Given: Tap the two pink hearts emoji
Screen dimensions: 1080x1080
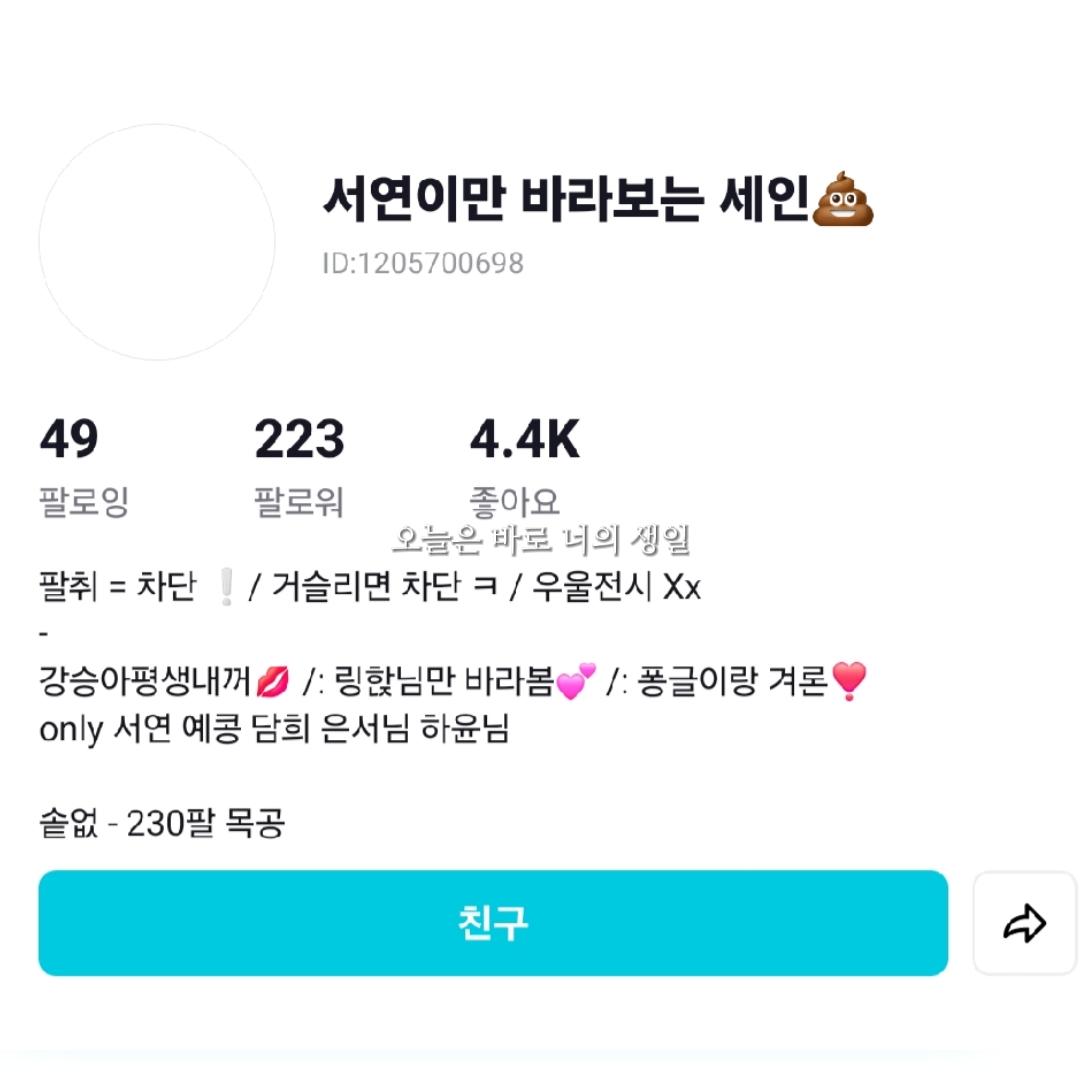Looking at the screenshot, I should click(575, 683).
